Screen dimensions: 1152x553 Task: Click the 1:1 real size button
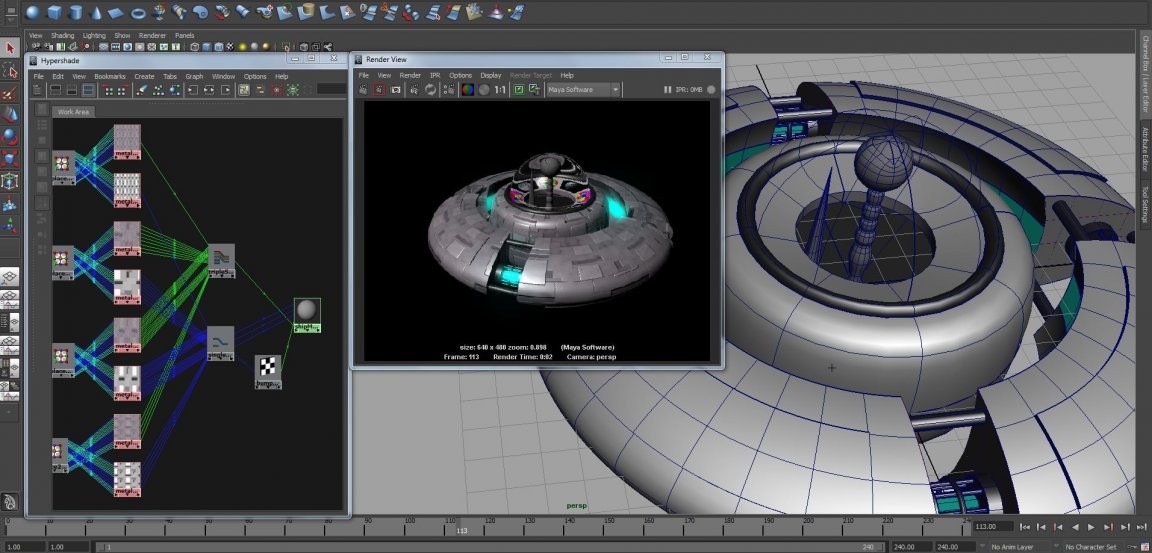499,89
